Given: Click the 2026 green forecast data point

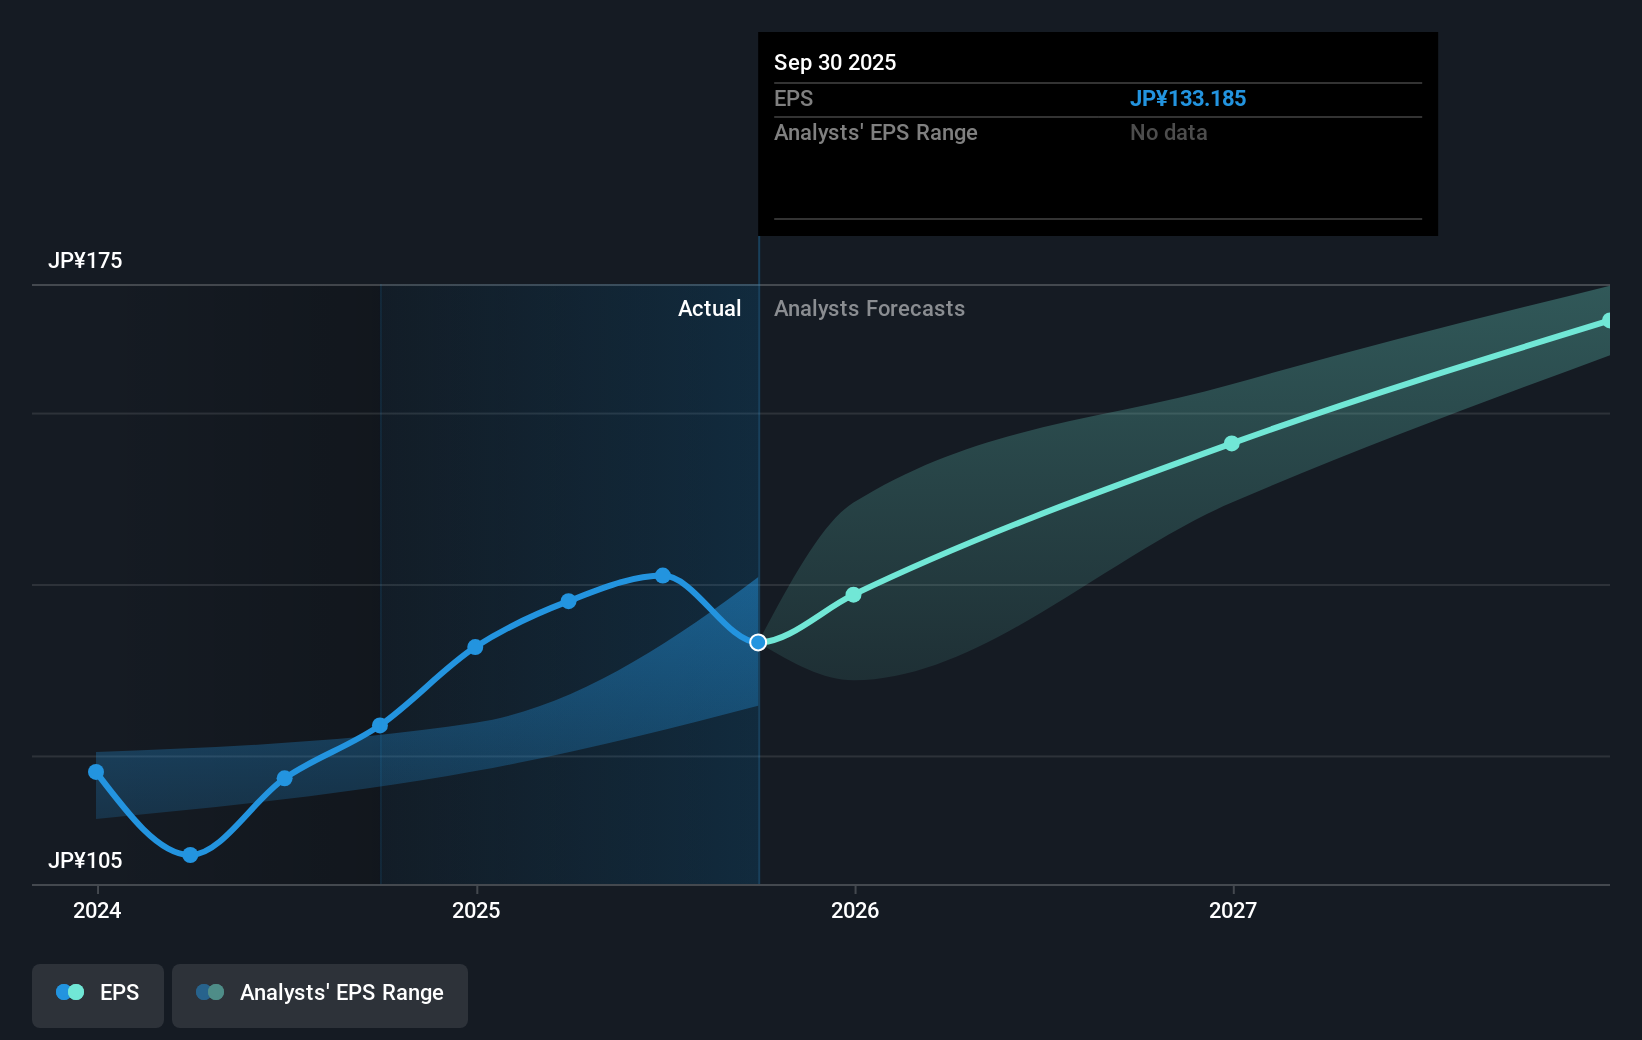Looking at the screenshot, I should [x=854, y=594].
